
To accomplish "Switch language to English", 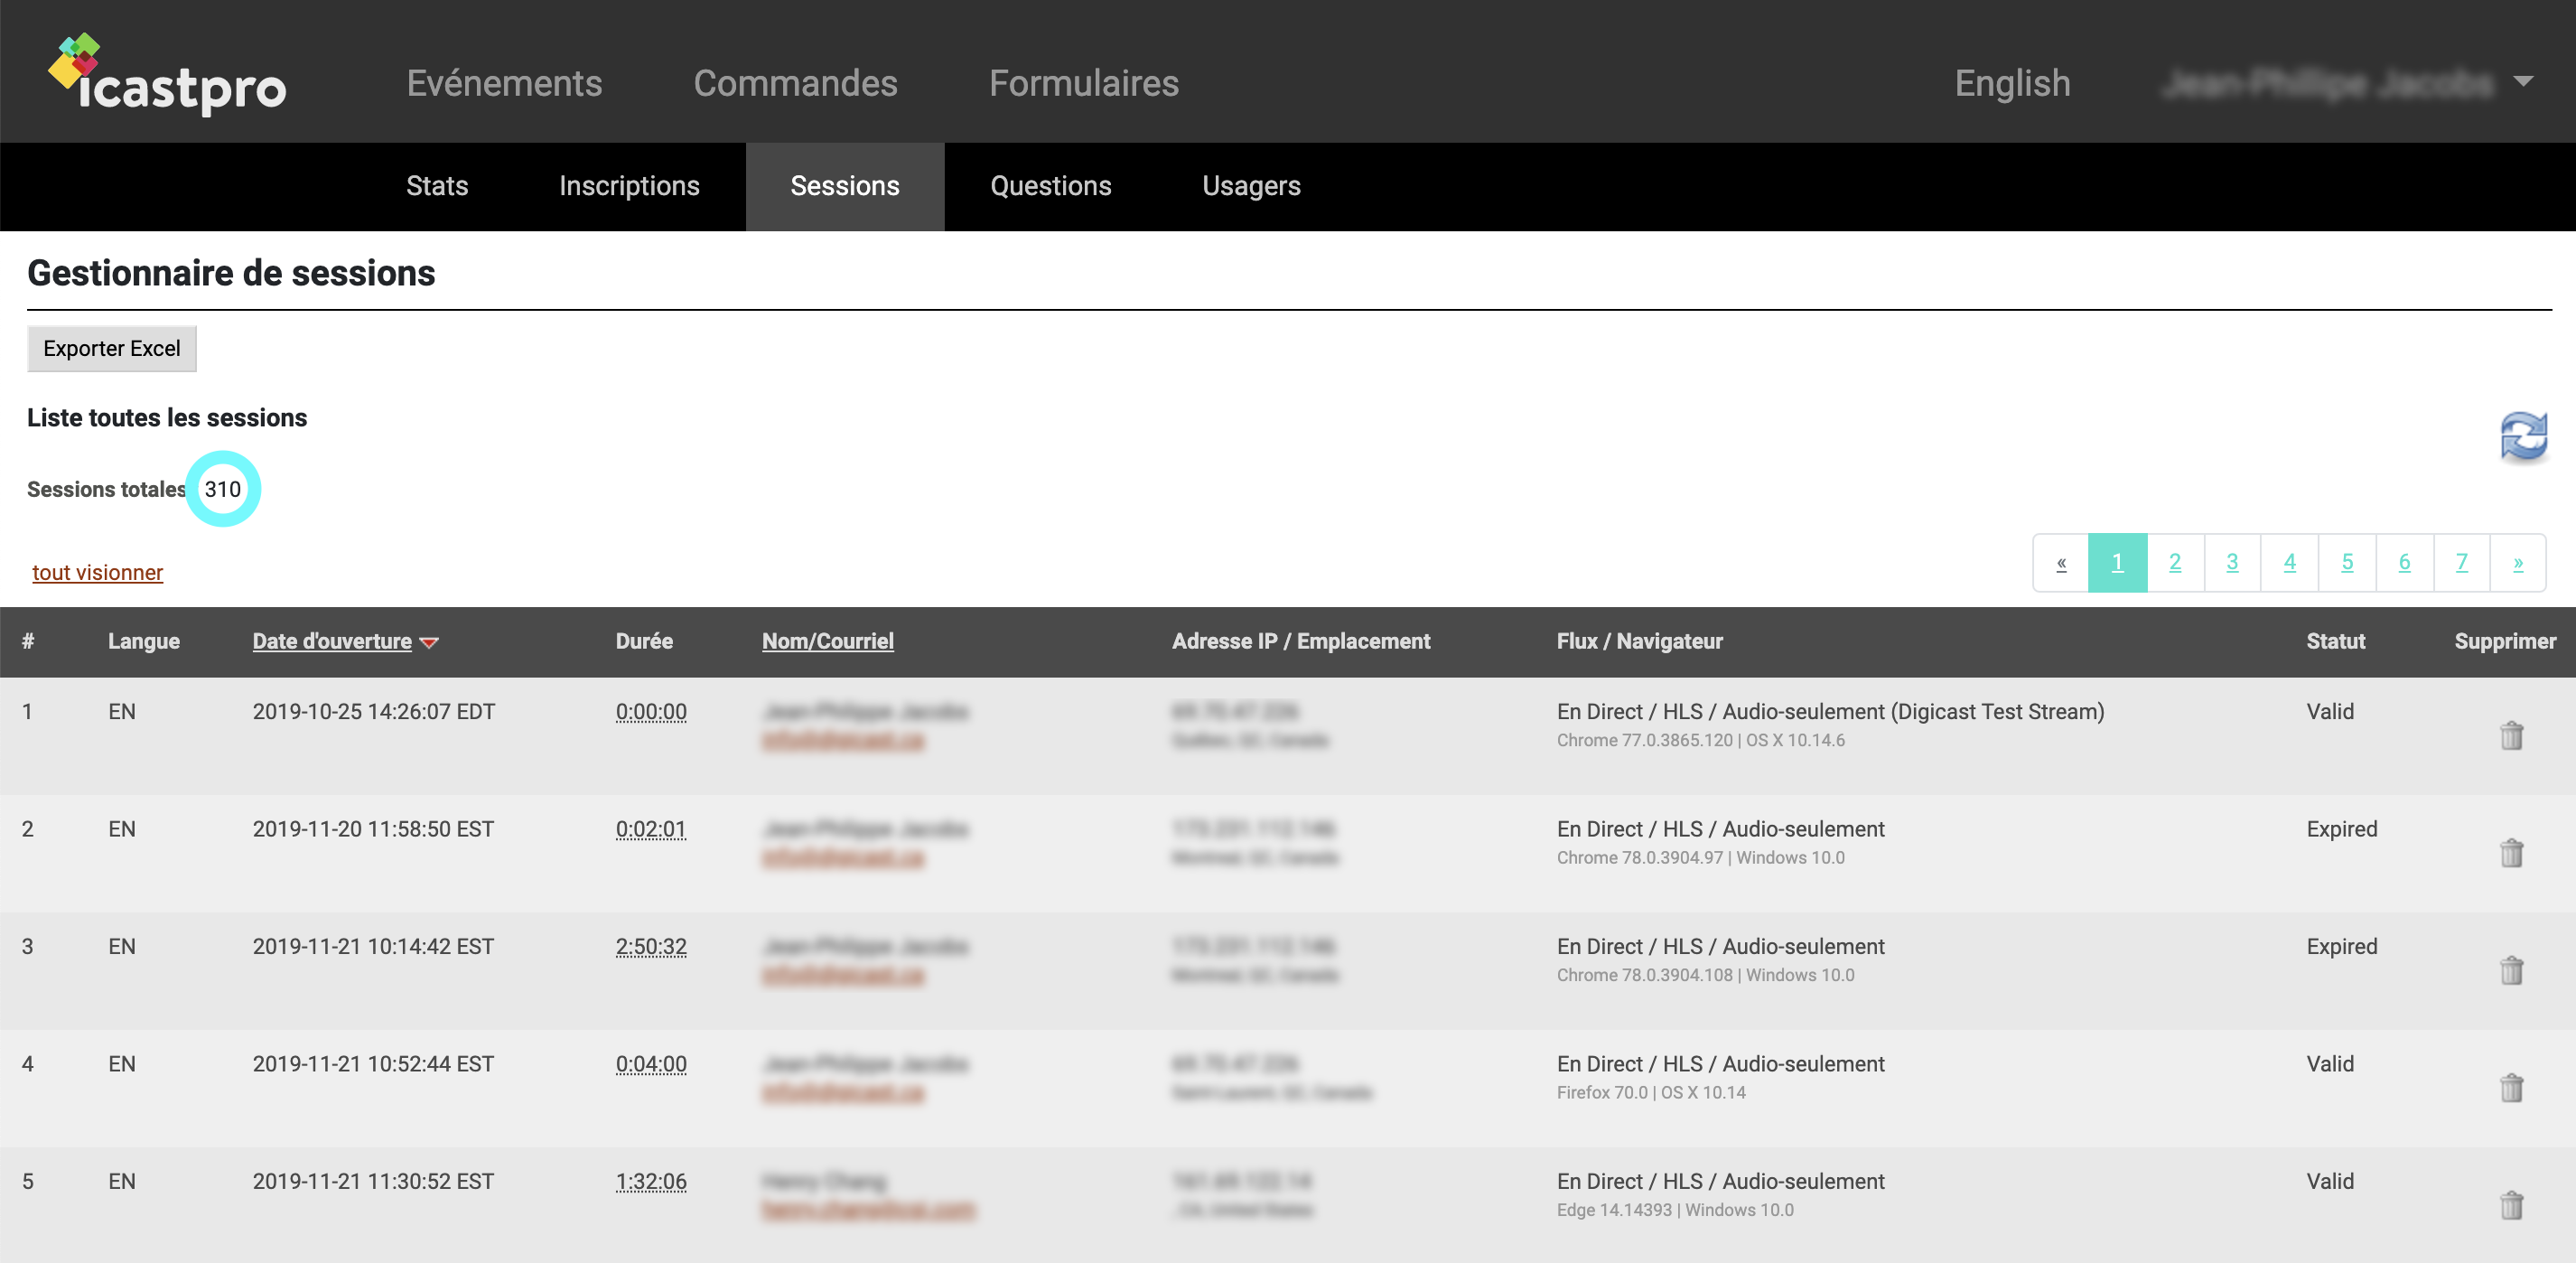I will click(2012, 83).
